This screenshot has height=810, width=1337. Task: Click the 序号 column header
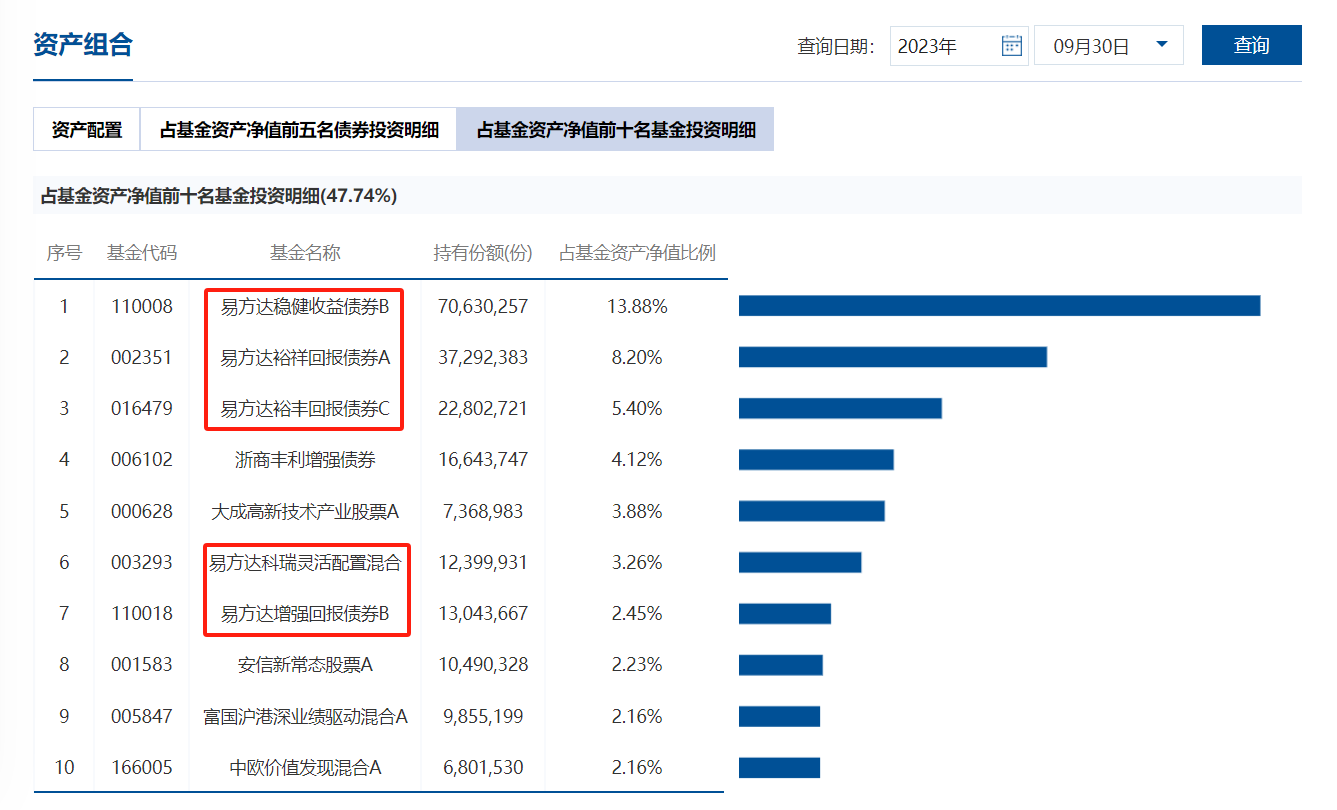coord(64,253)
